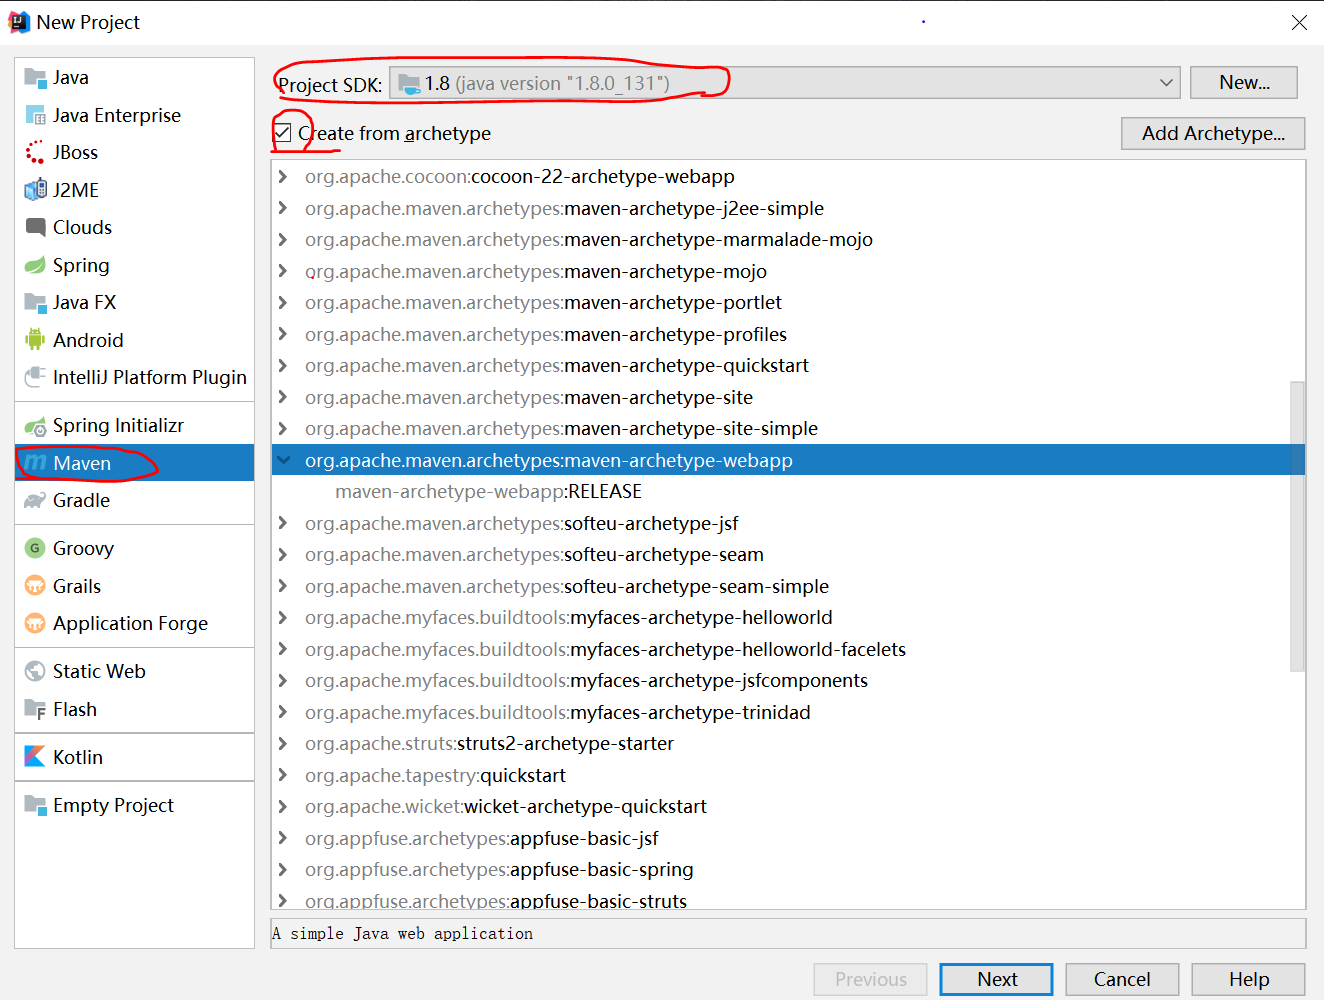Click the Kotlin logo icon
The width and height of the screenshot is (1324, 1000).
coord(35,757)
